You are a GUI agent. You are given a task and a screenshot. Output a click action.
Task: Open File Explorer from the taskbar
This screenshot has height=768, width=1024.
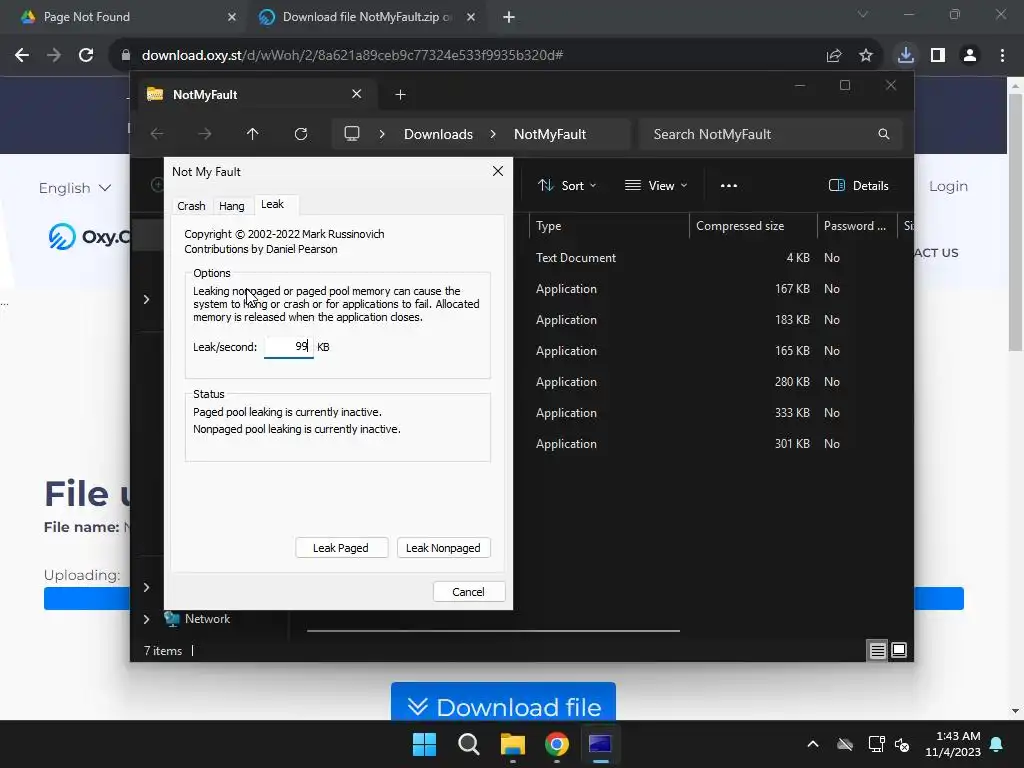point(513,744)
